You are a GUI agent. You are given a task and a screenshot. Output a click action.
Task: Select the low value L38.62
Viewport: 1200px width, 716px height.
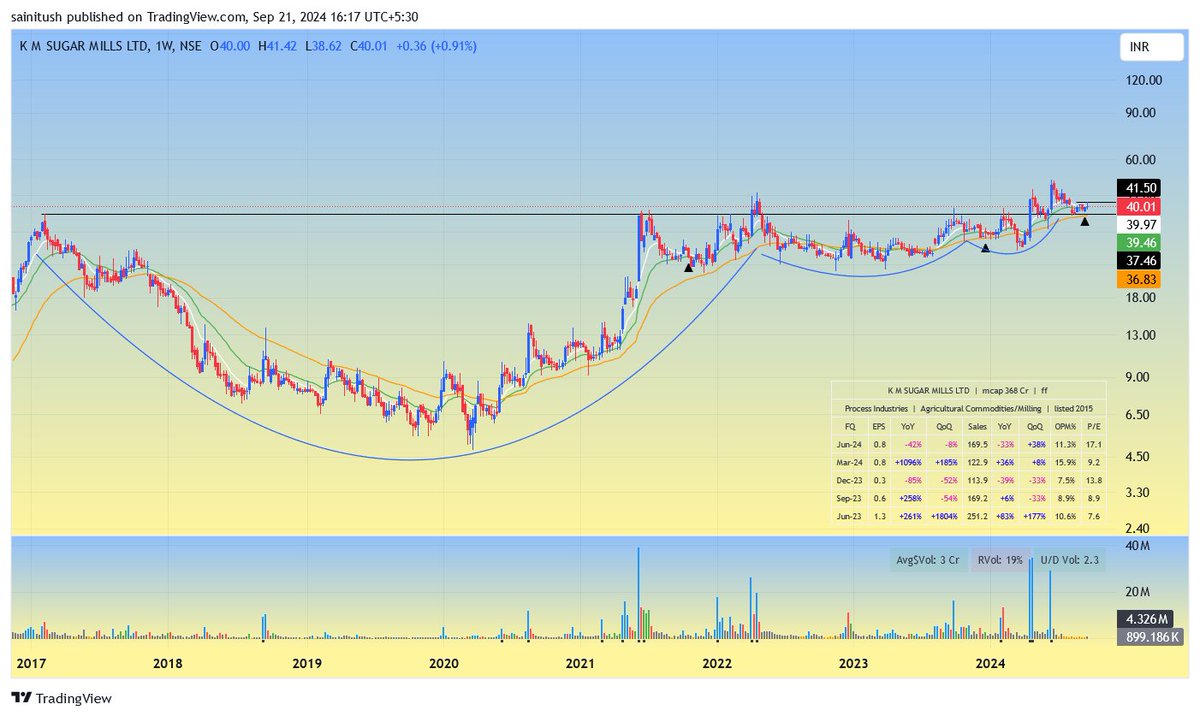[x=325, y=46]
